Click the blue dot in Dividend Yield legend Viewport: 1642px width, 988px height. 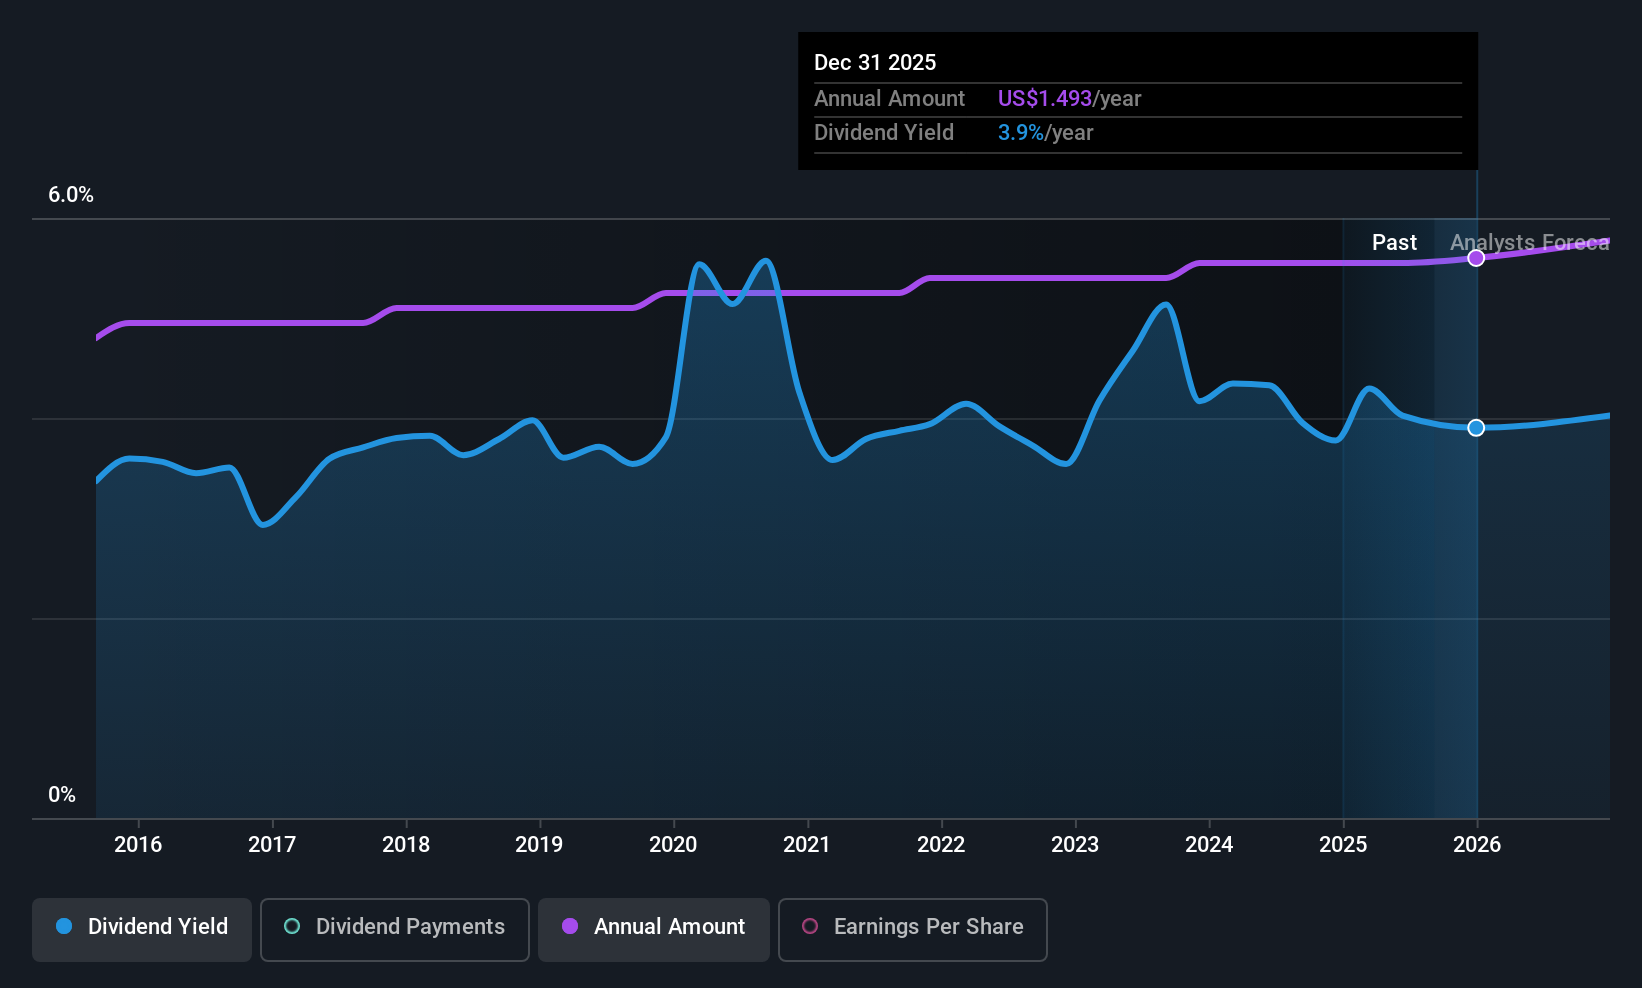tap(64, 927)
